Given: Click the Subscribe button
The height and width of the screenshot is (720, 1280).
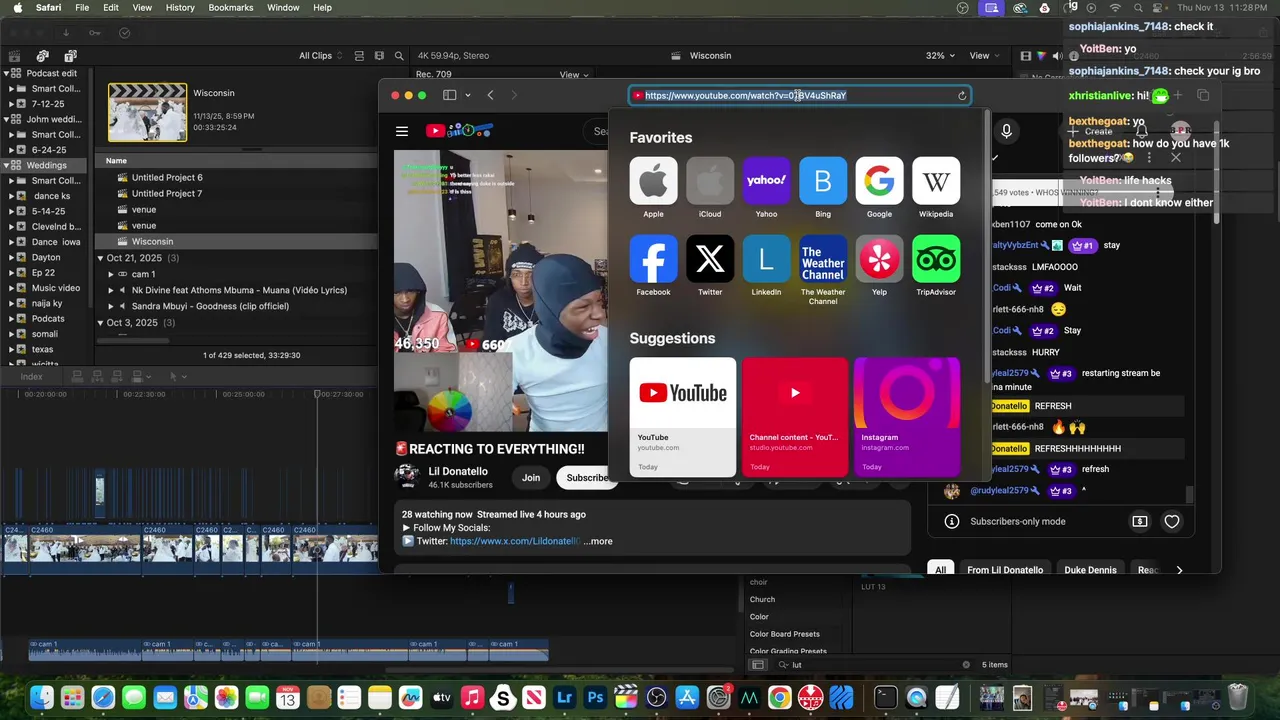Looking at the screenshot, I should click(x=585, y=478).
